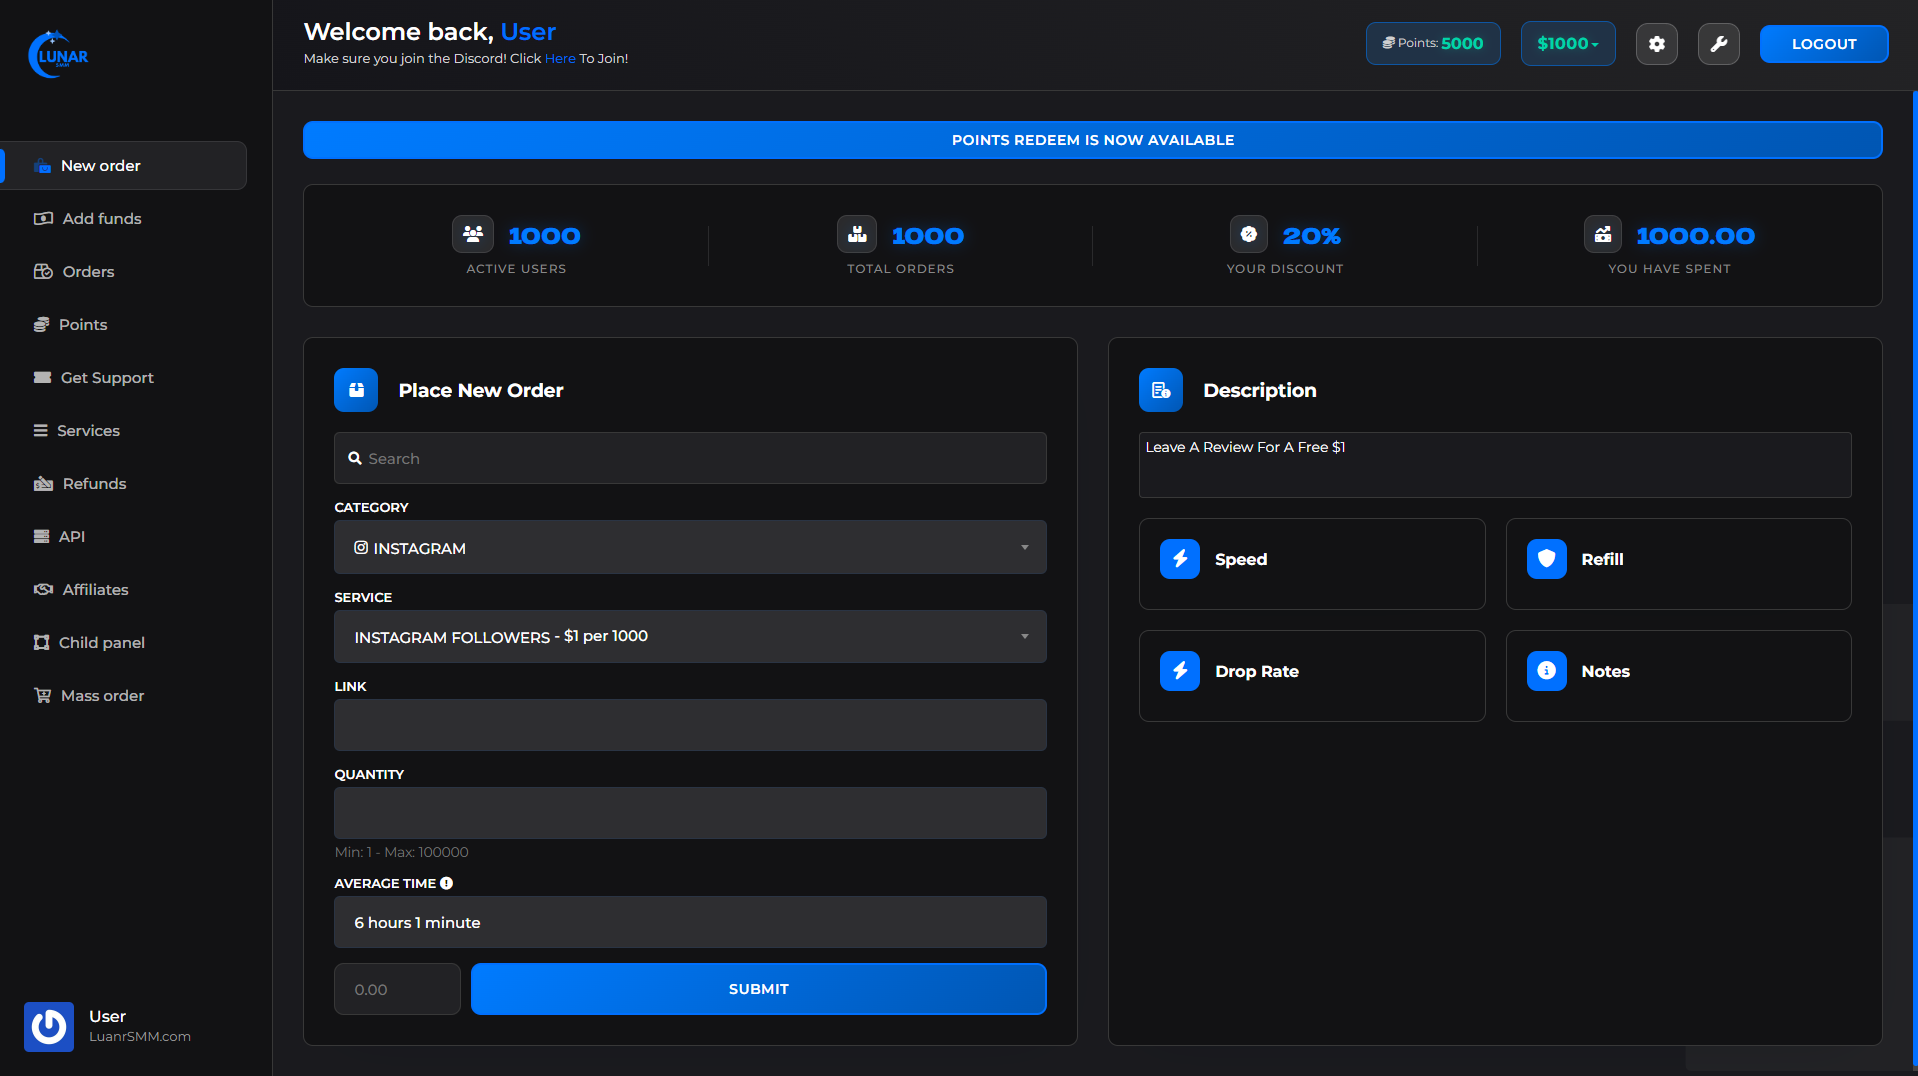Click the Speed lightning icon
Screen dimensions: 1918x1076
tap(1180, 559)
